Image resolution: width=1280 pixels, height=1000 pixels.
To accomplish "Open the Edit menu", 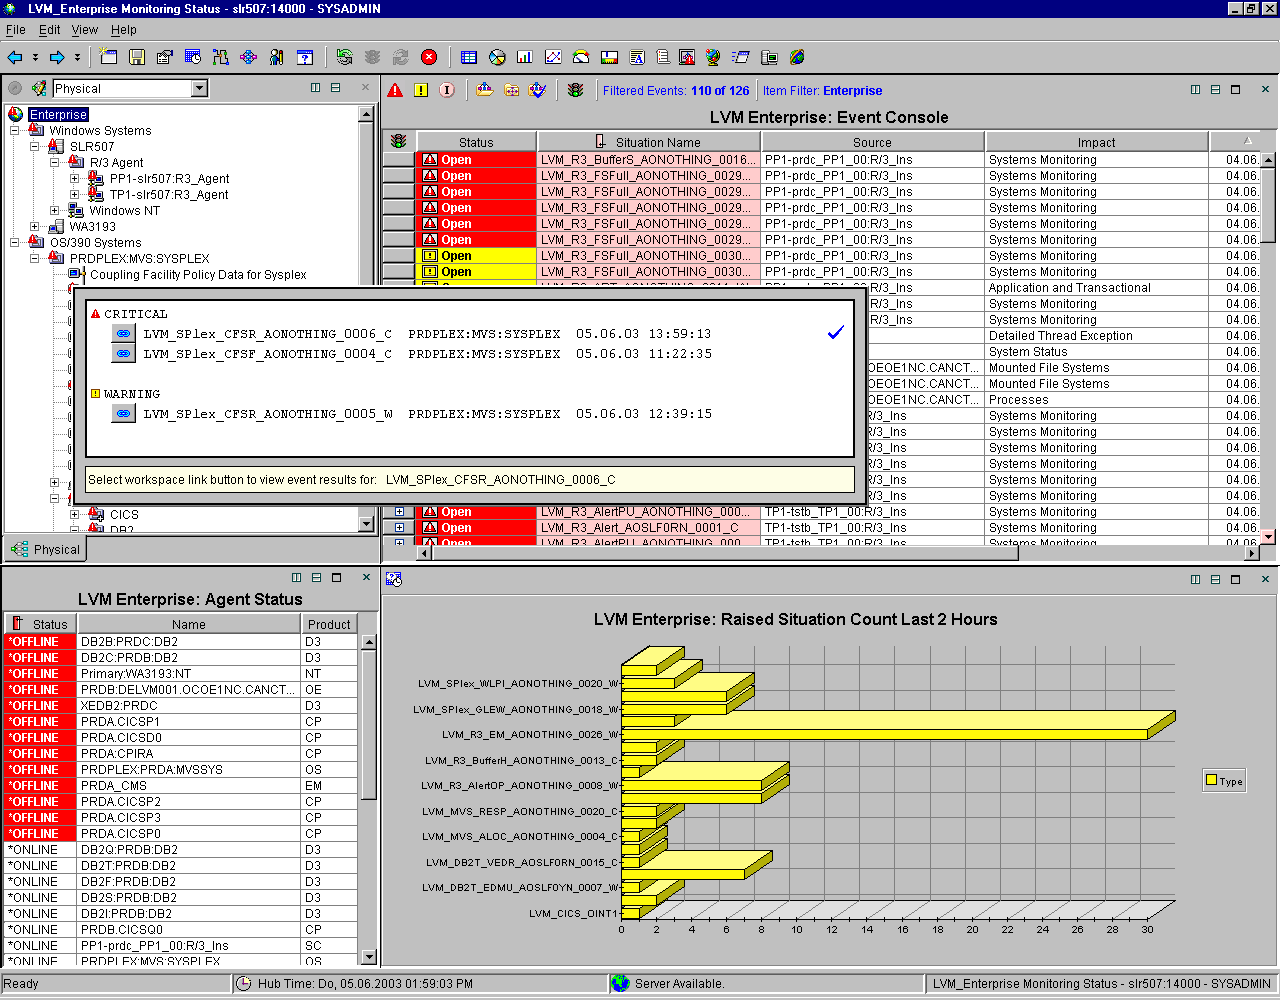I will 50,30.
